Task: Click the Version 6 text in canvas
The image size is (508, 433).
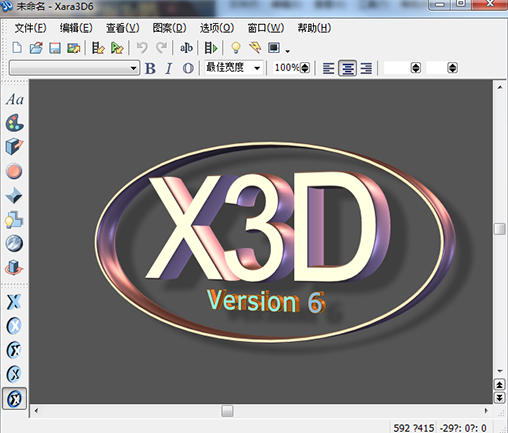Action: pyautogui.click(x=266, y=301)
